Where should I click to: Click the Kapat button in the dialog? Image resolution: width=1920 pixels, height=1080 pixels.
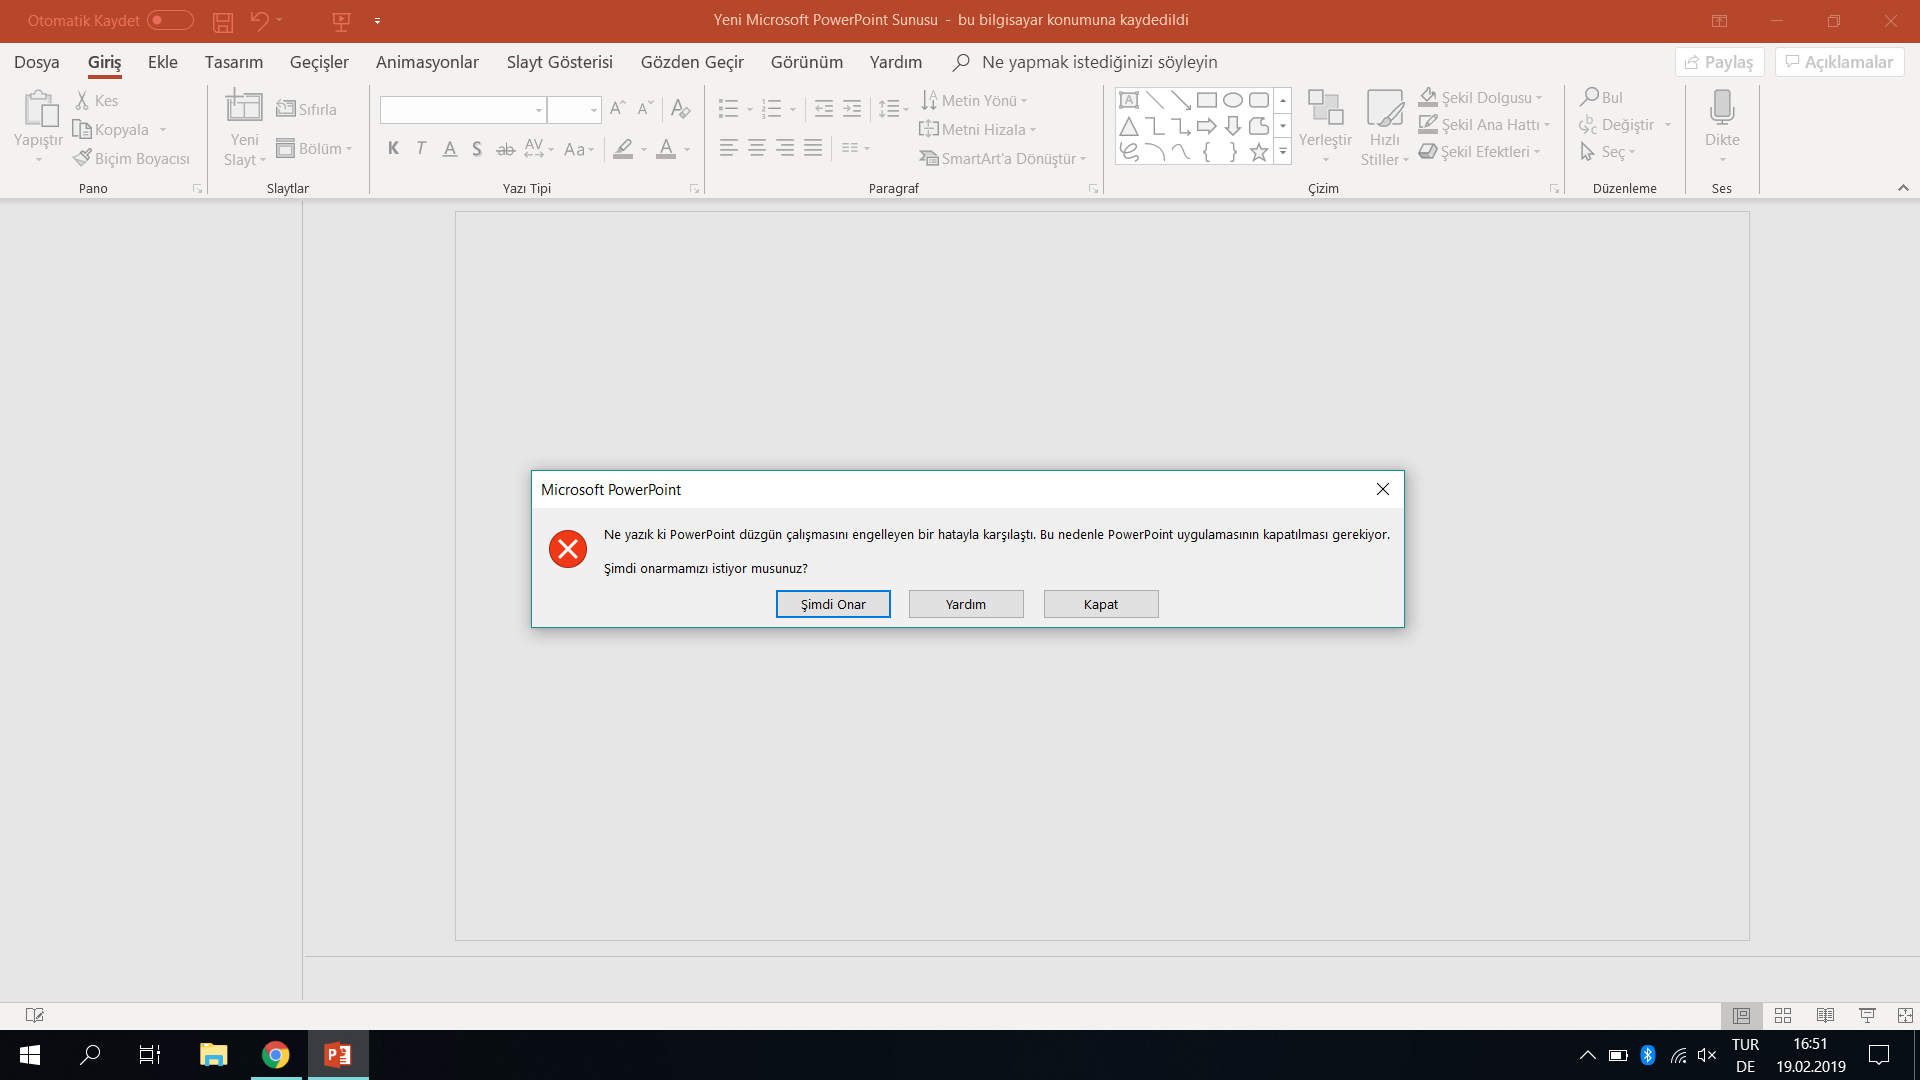(1101, 604)
